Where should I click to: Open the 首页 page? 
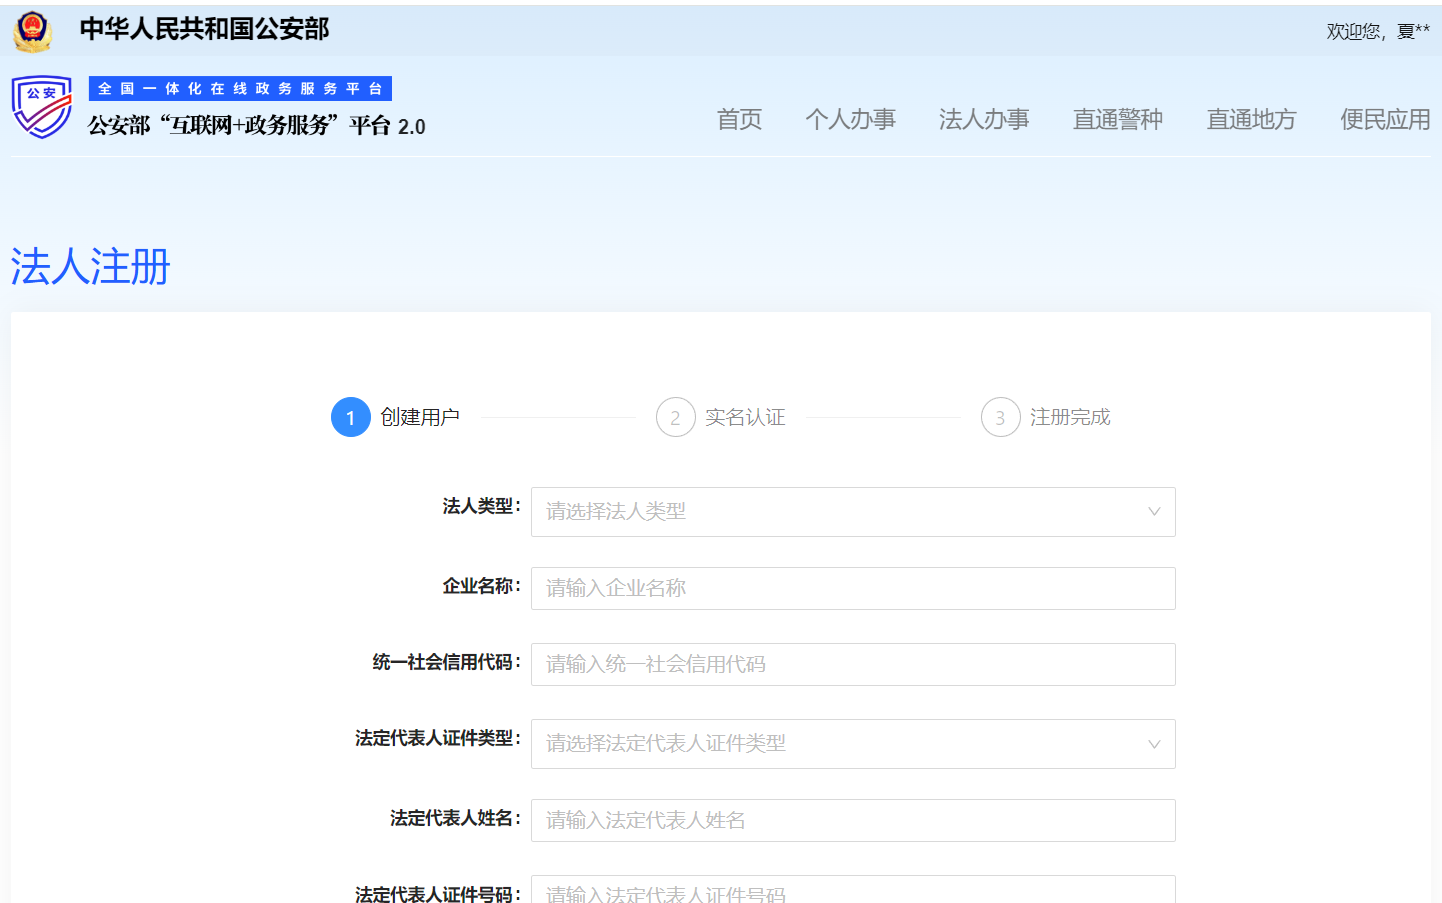coord(739,119)
